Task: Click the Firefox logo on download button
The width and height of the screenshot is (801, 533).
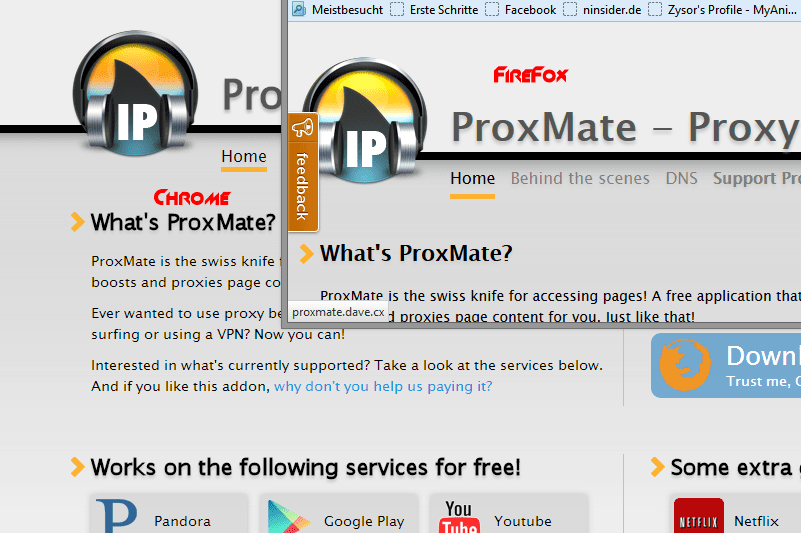Action: [x=685, y=365]
